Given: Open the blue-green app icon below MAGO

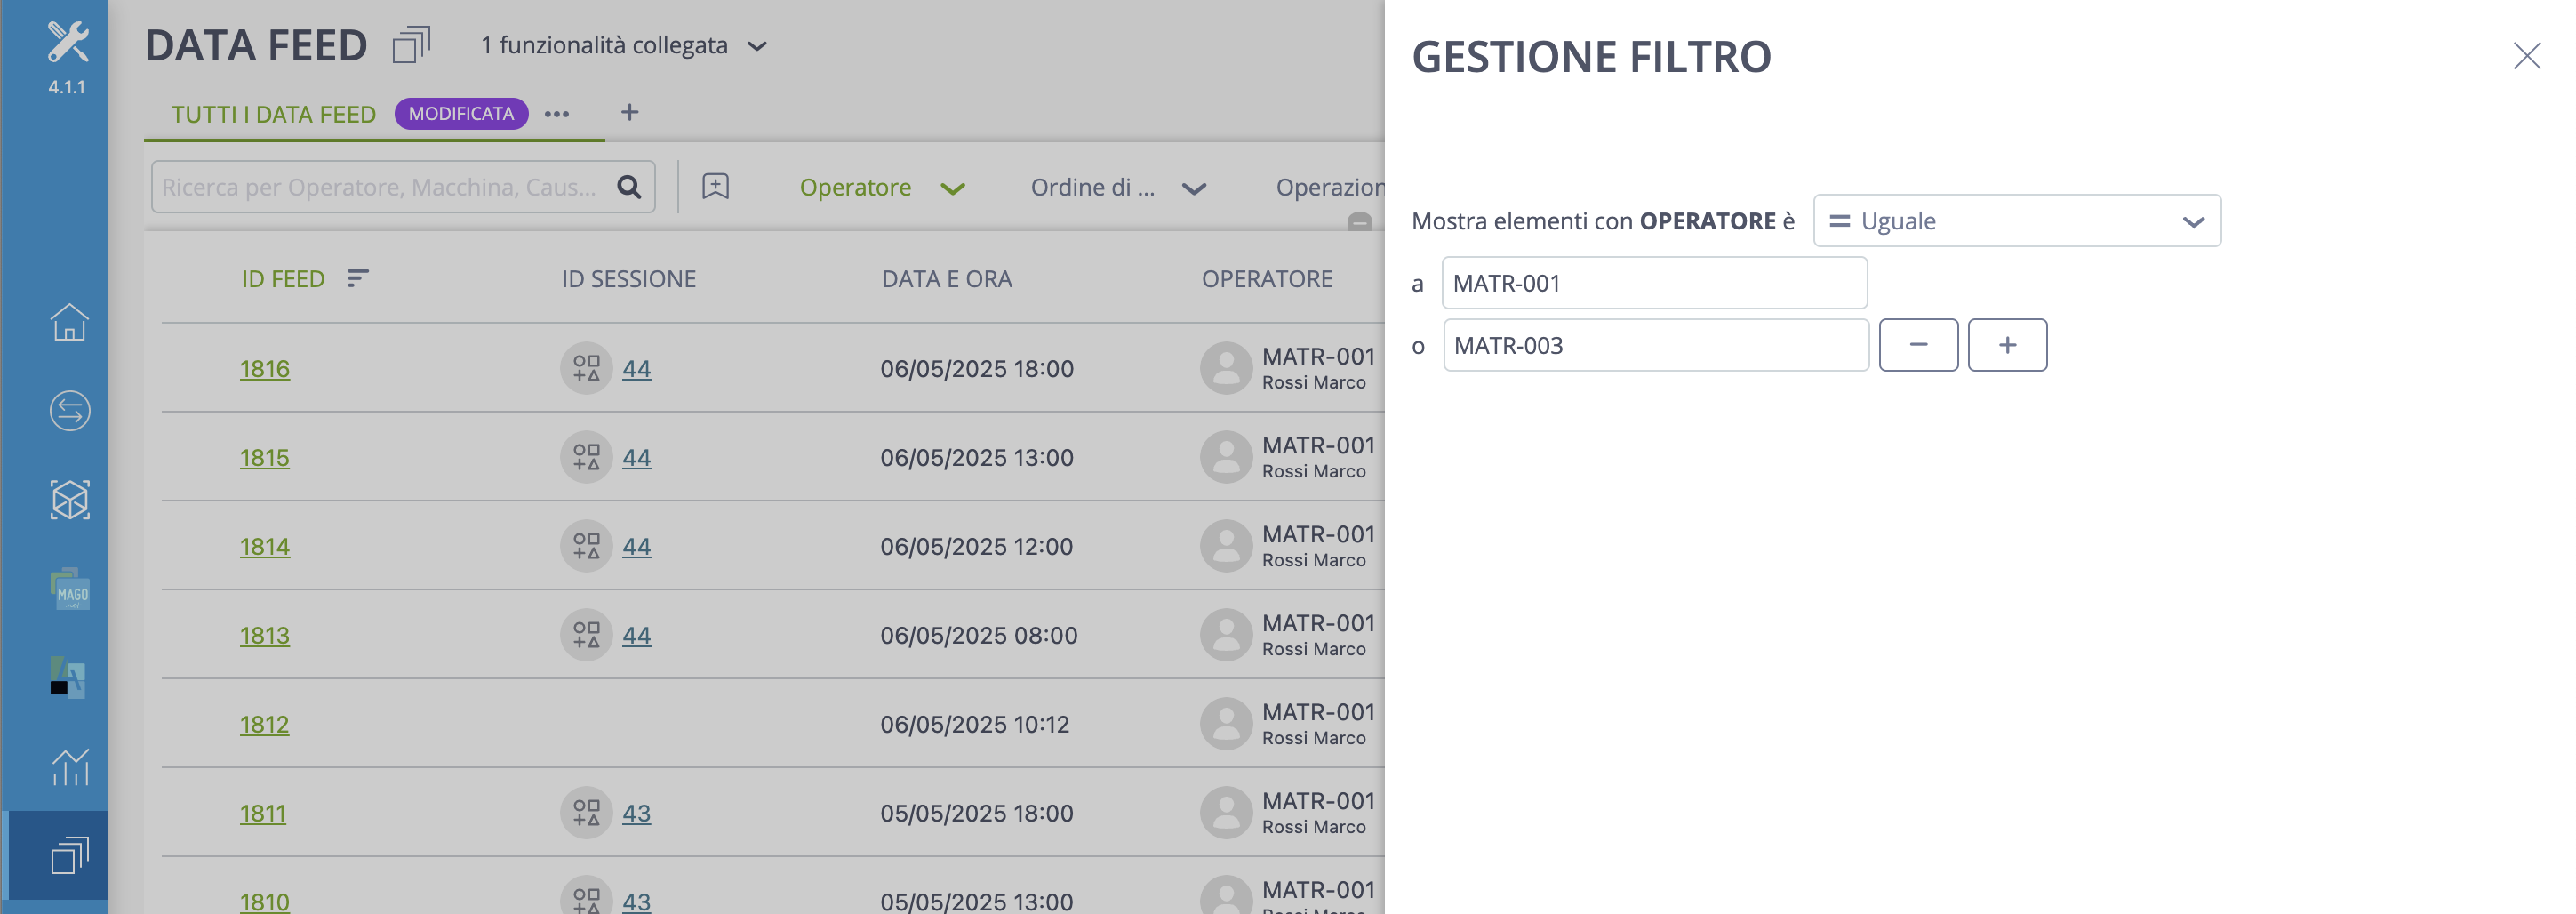Looking at the screenshot, I should point(69,678).
